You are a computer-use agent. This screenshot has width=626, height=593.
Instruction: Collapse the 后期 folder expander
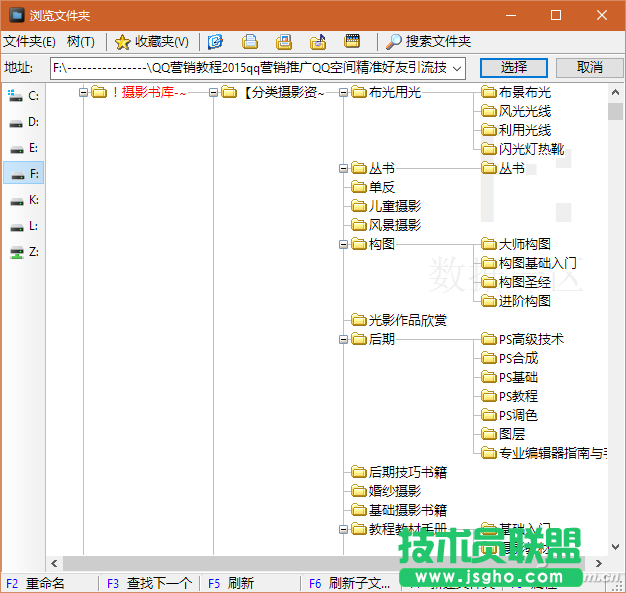point(344,340)
